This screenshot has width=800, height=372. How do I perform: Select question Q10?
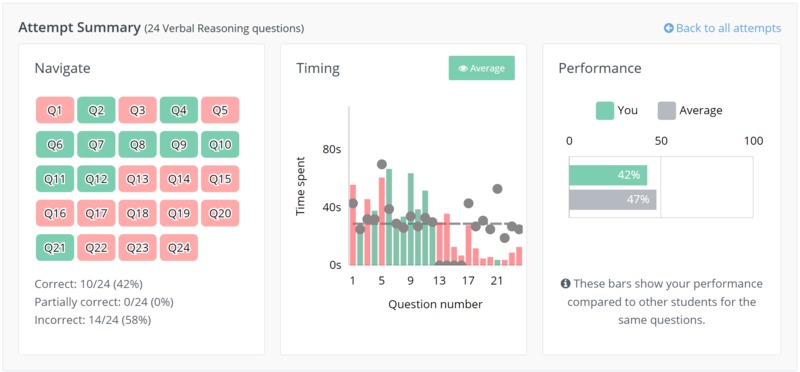point(220,144)
